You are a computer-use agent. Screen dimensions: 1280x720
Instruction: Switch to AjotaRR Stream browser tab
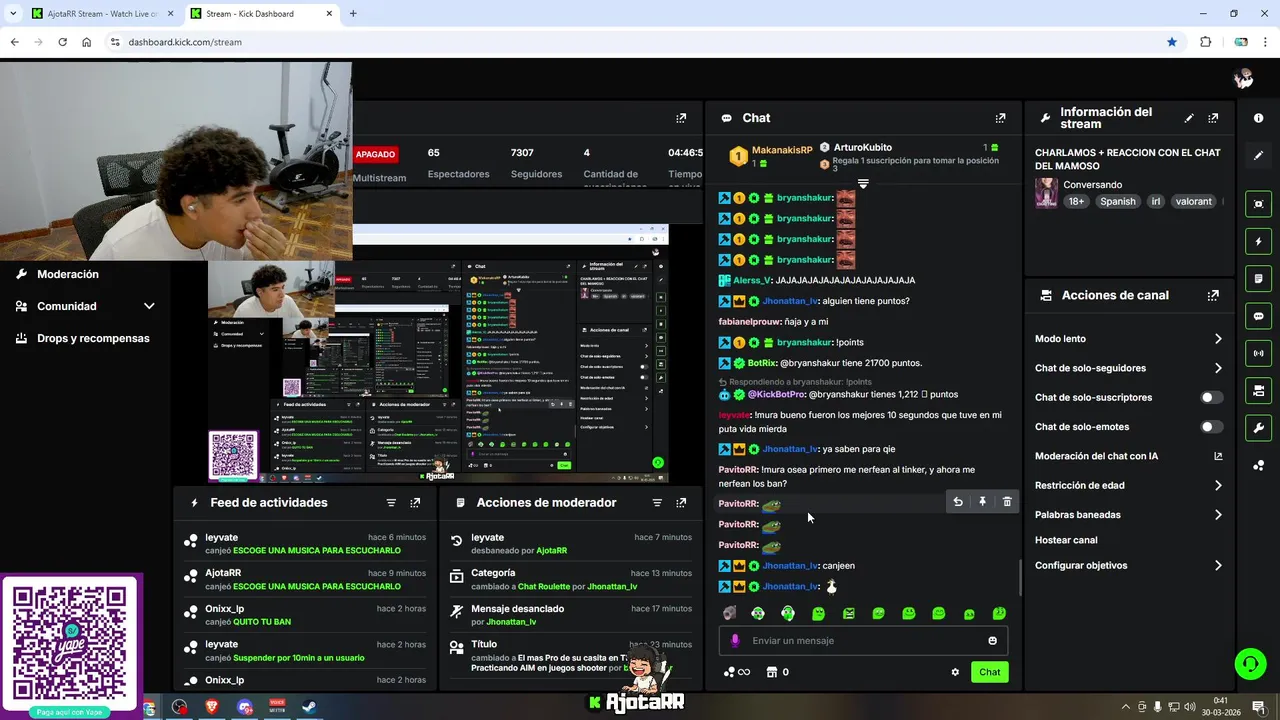100,14
